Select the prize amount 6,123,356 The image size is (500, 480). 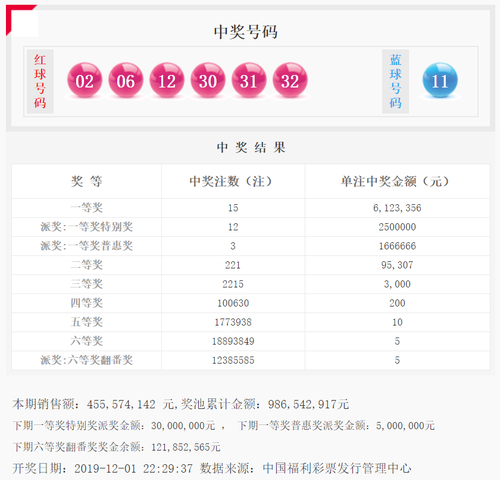tap(397, 208)
